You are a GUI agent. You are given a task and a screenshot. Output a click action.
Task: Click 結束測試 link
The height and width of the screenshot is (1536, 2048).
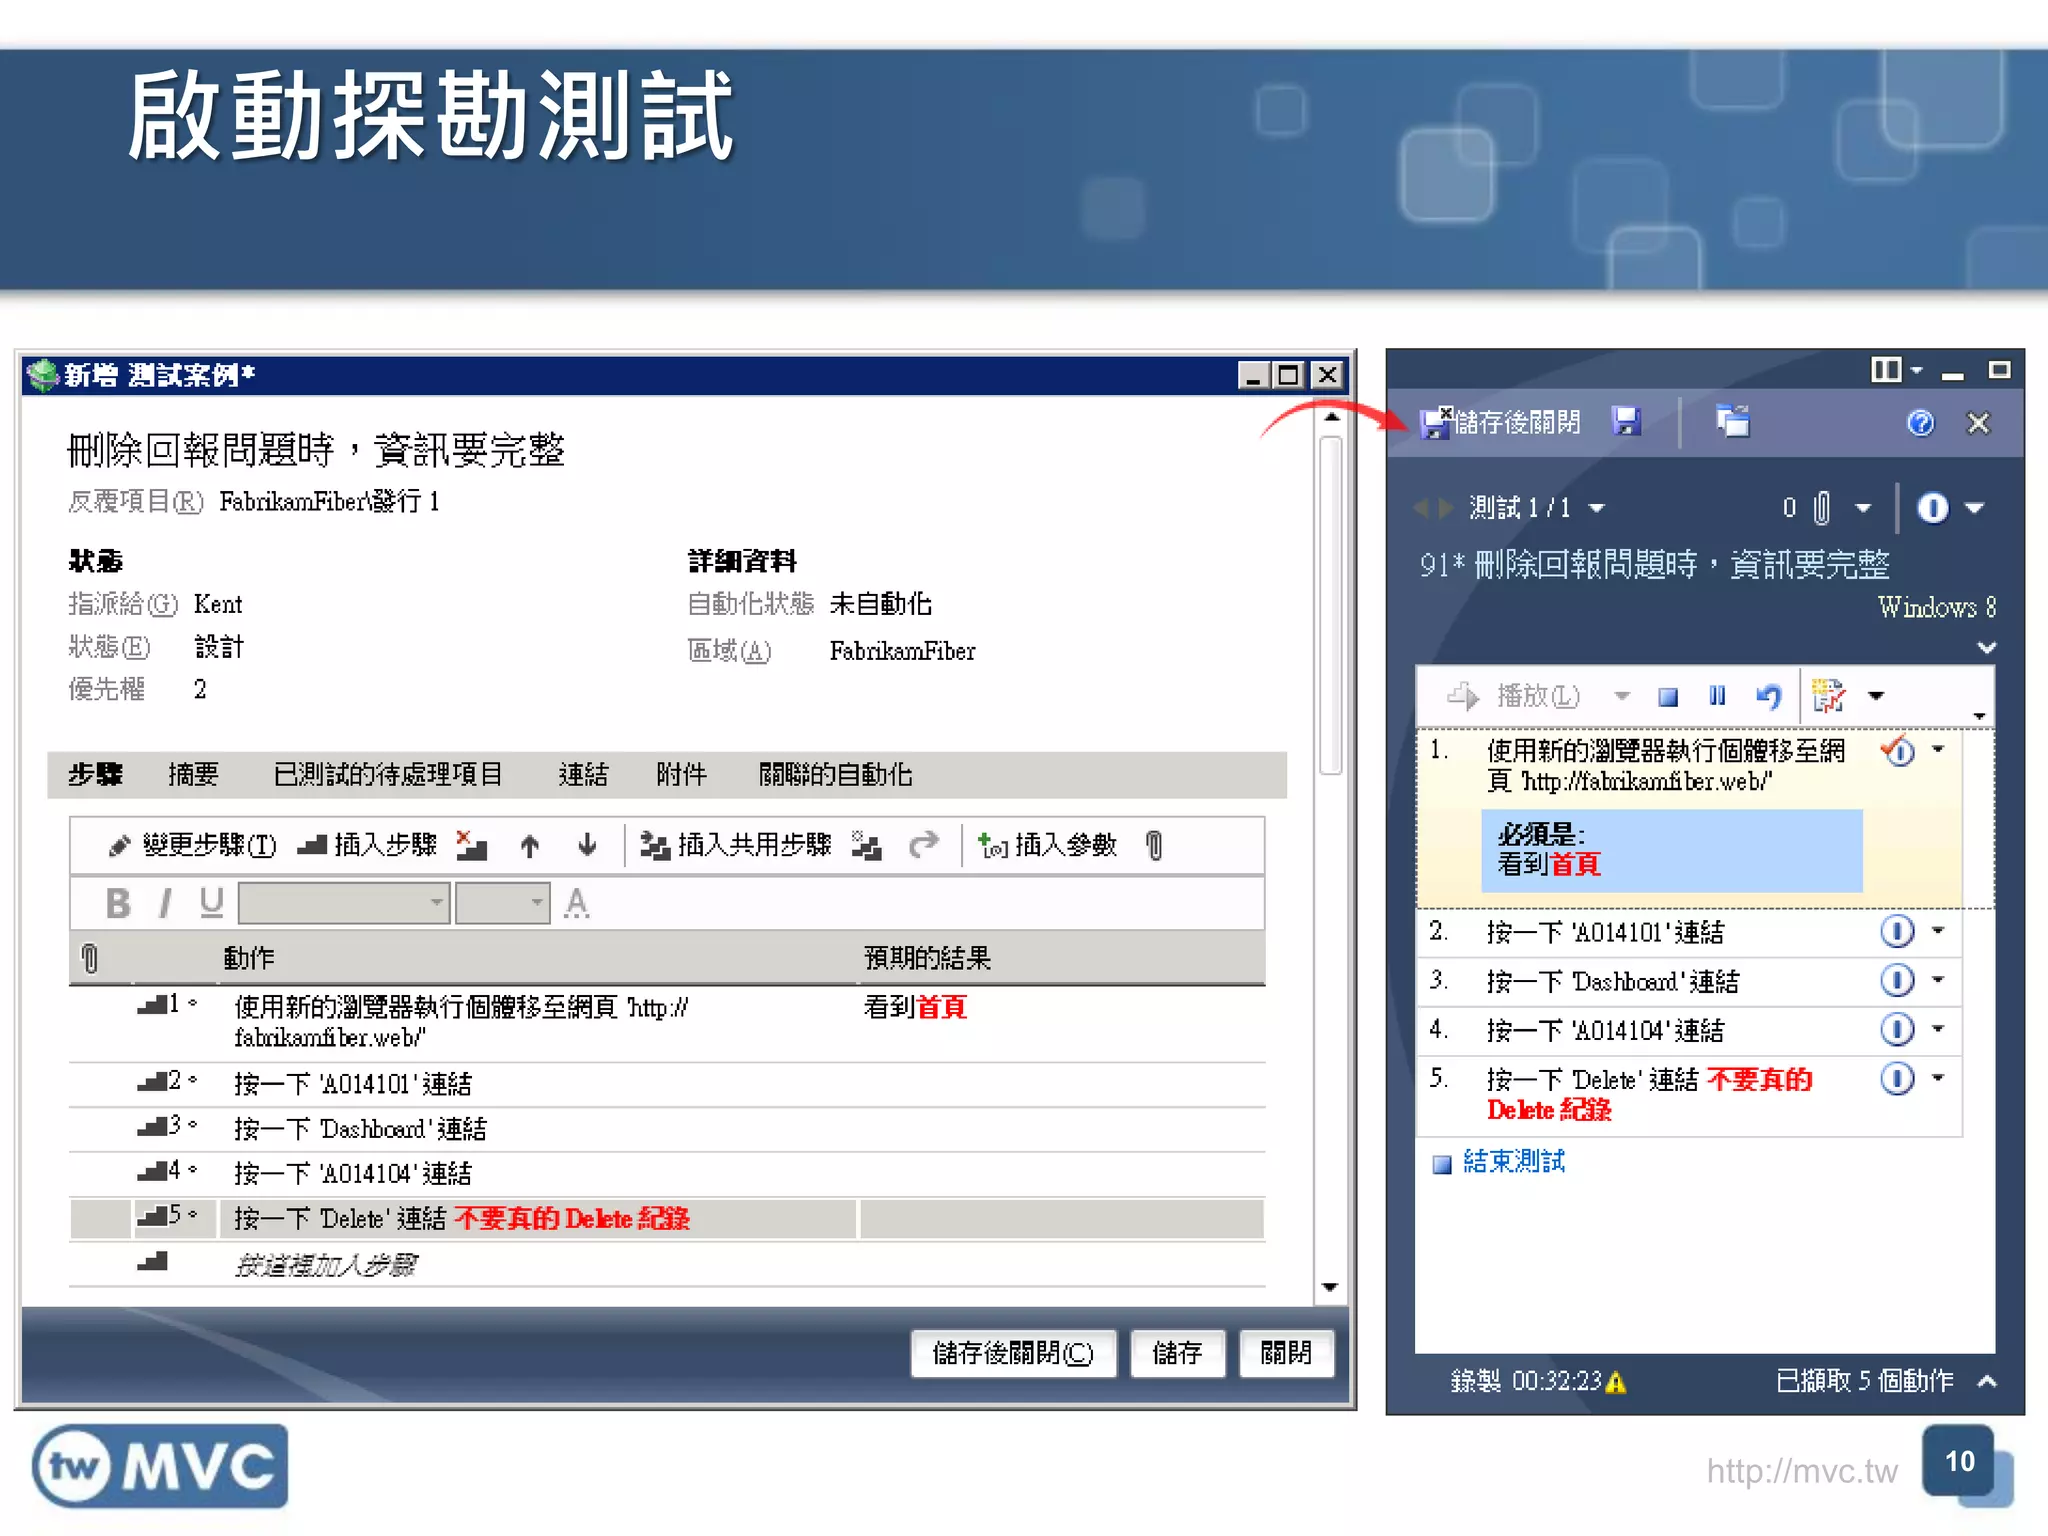click(1514, 1162)
